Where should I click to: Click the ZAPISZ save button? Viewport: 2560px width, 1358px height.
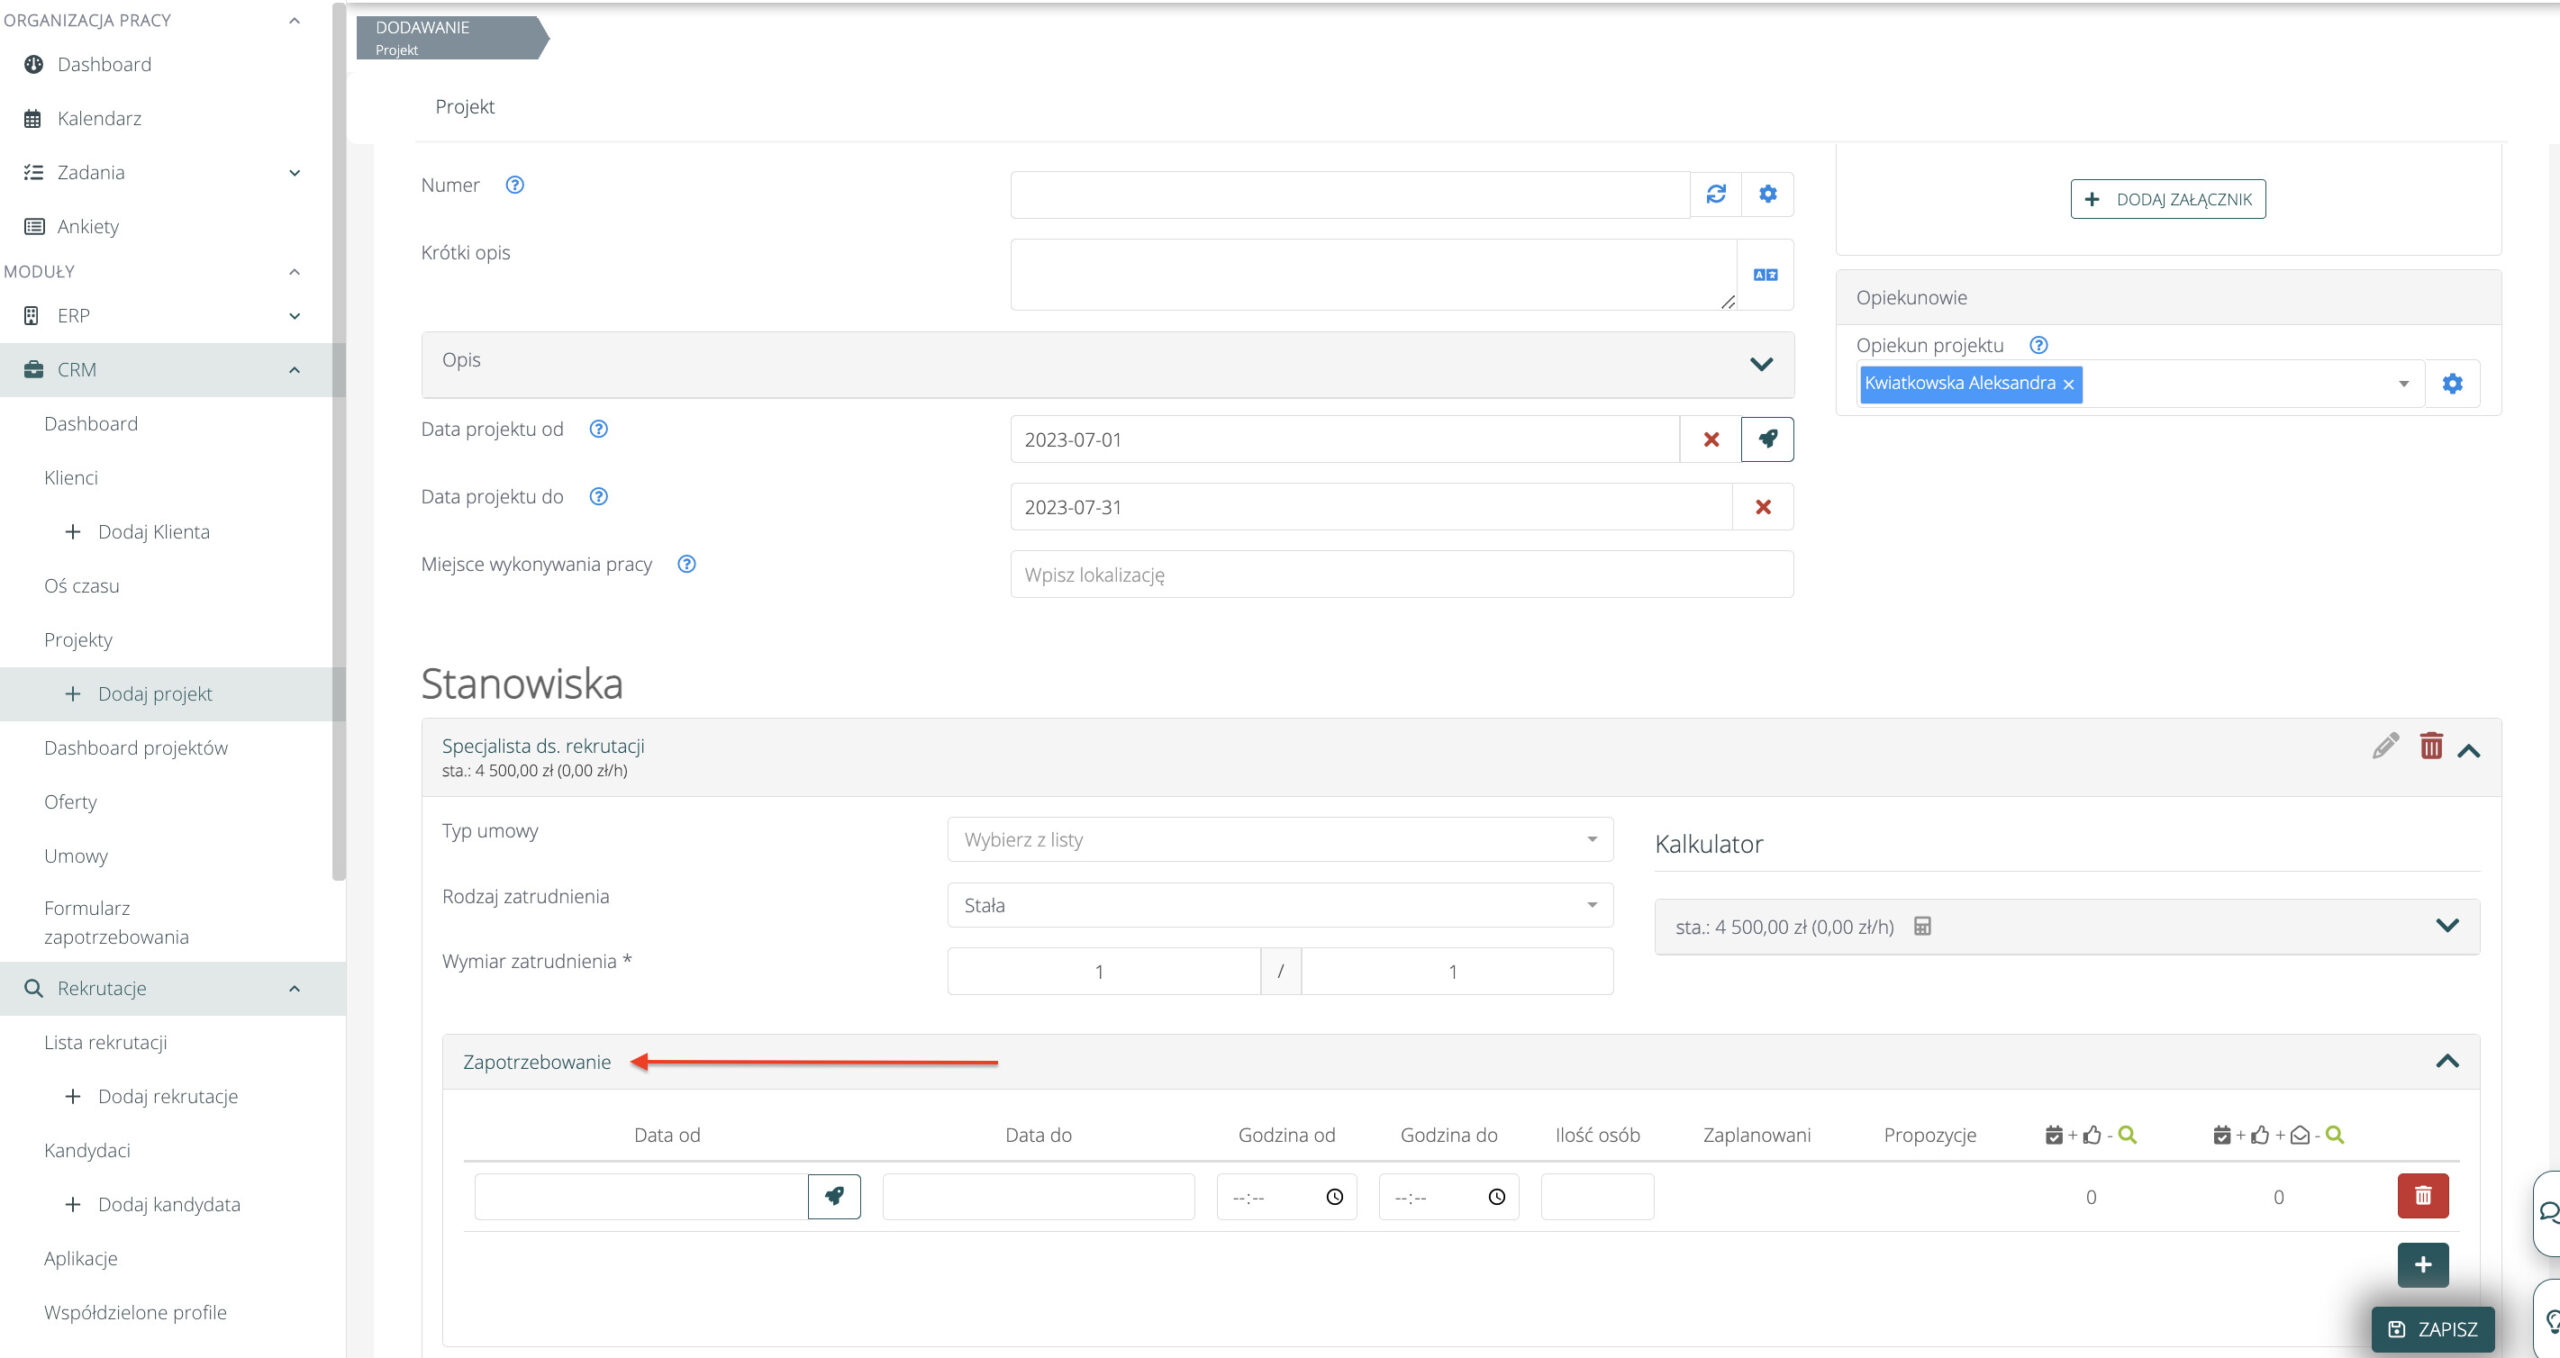click(2432, 1329)
